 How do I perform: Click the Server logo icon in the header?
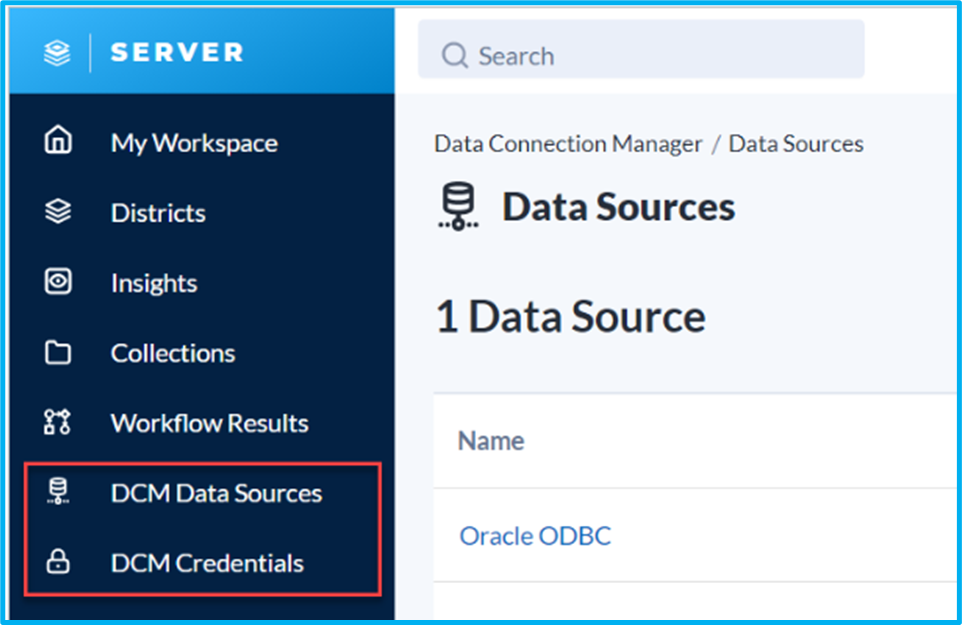pos(55,52)
